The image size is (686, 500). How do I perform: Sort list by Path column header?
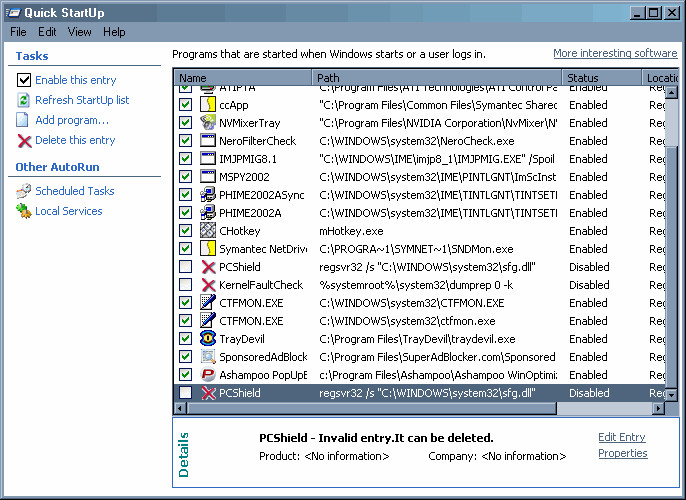437,77
